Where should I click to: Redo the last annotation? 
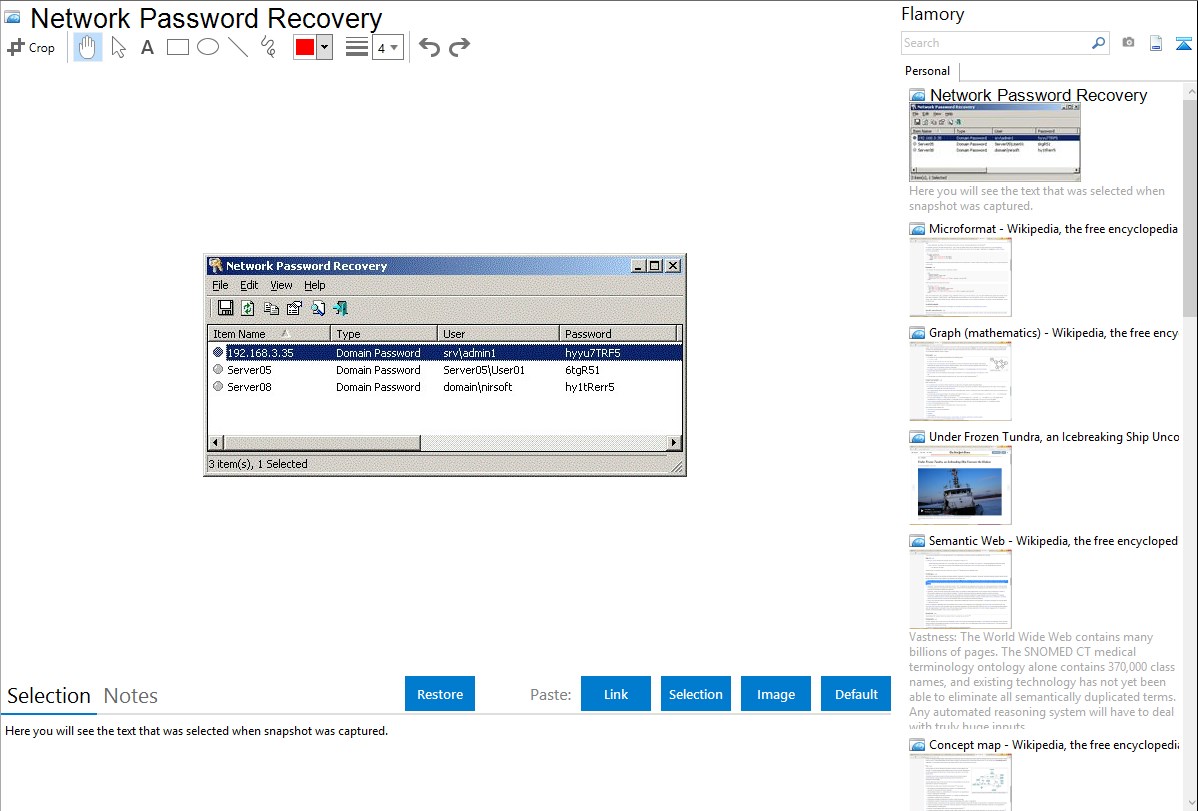(459, 47)
